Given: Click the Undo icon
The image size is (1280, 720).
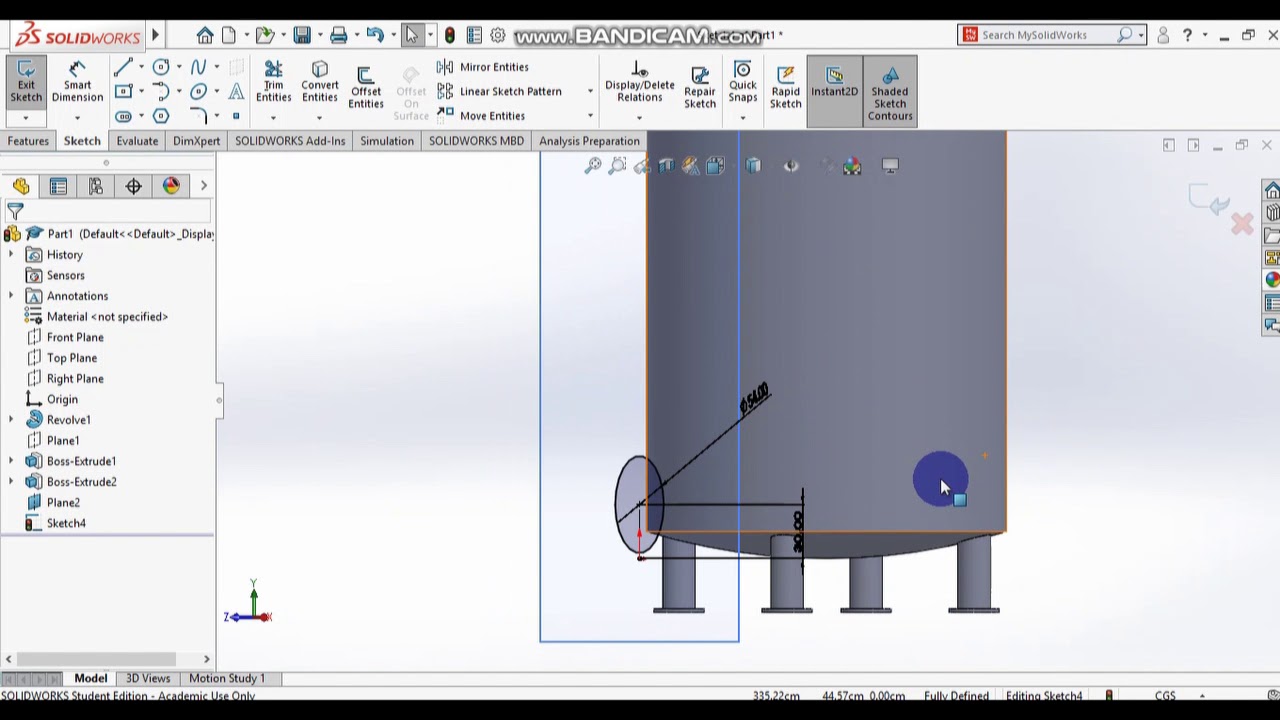Looking at the screenshot, I should pos(375,35).
